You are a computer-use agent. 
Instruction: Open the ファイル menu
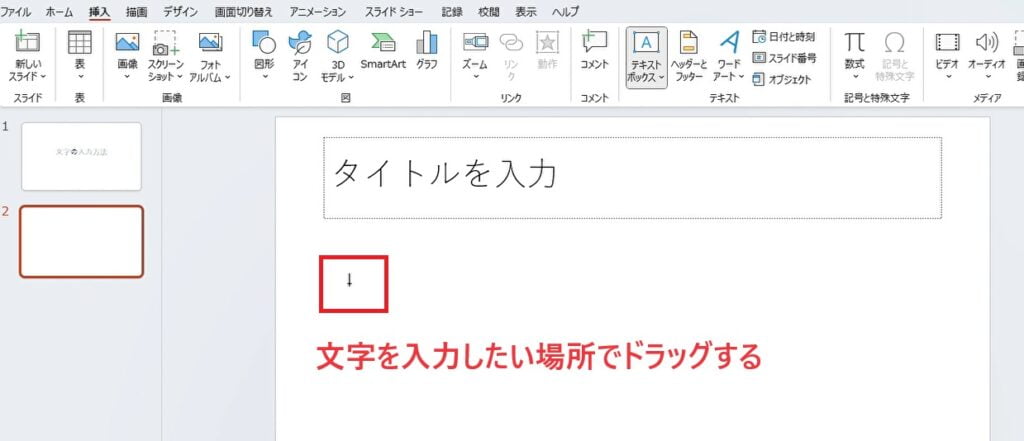click(x=20, y=11)
